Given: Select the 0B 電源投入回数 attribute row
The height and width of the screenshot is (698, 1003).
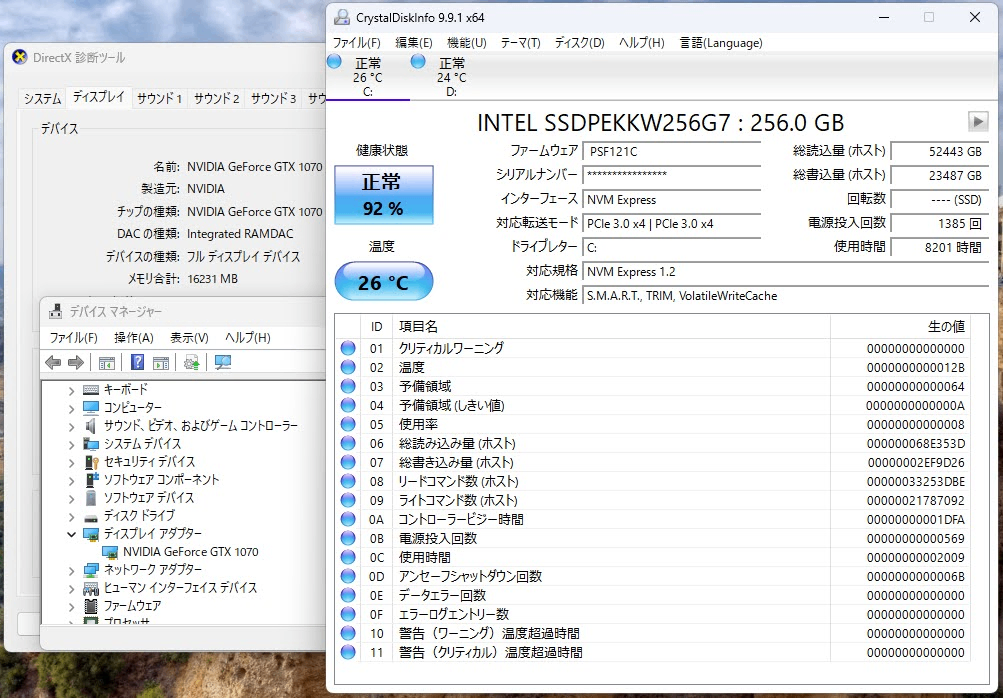Looking at the screenshot, I should (x=652, y=539).
